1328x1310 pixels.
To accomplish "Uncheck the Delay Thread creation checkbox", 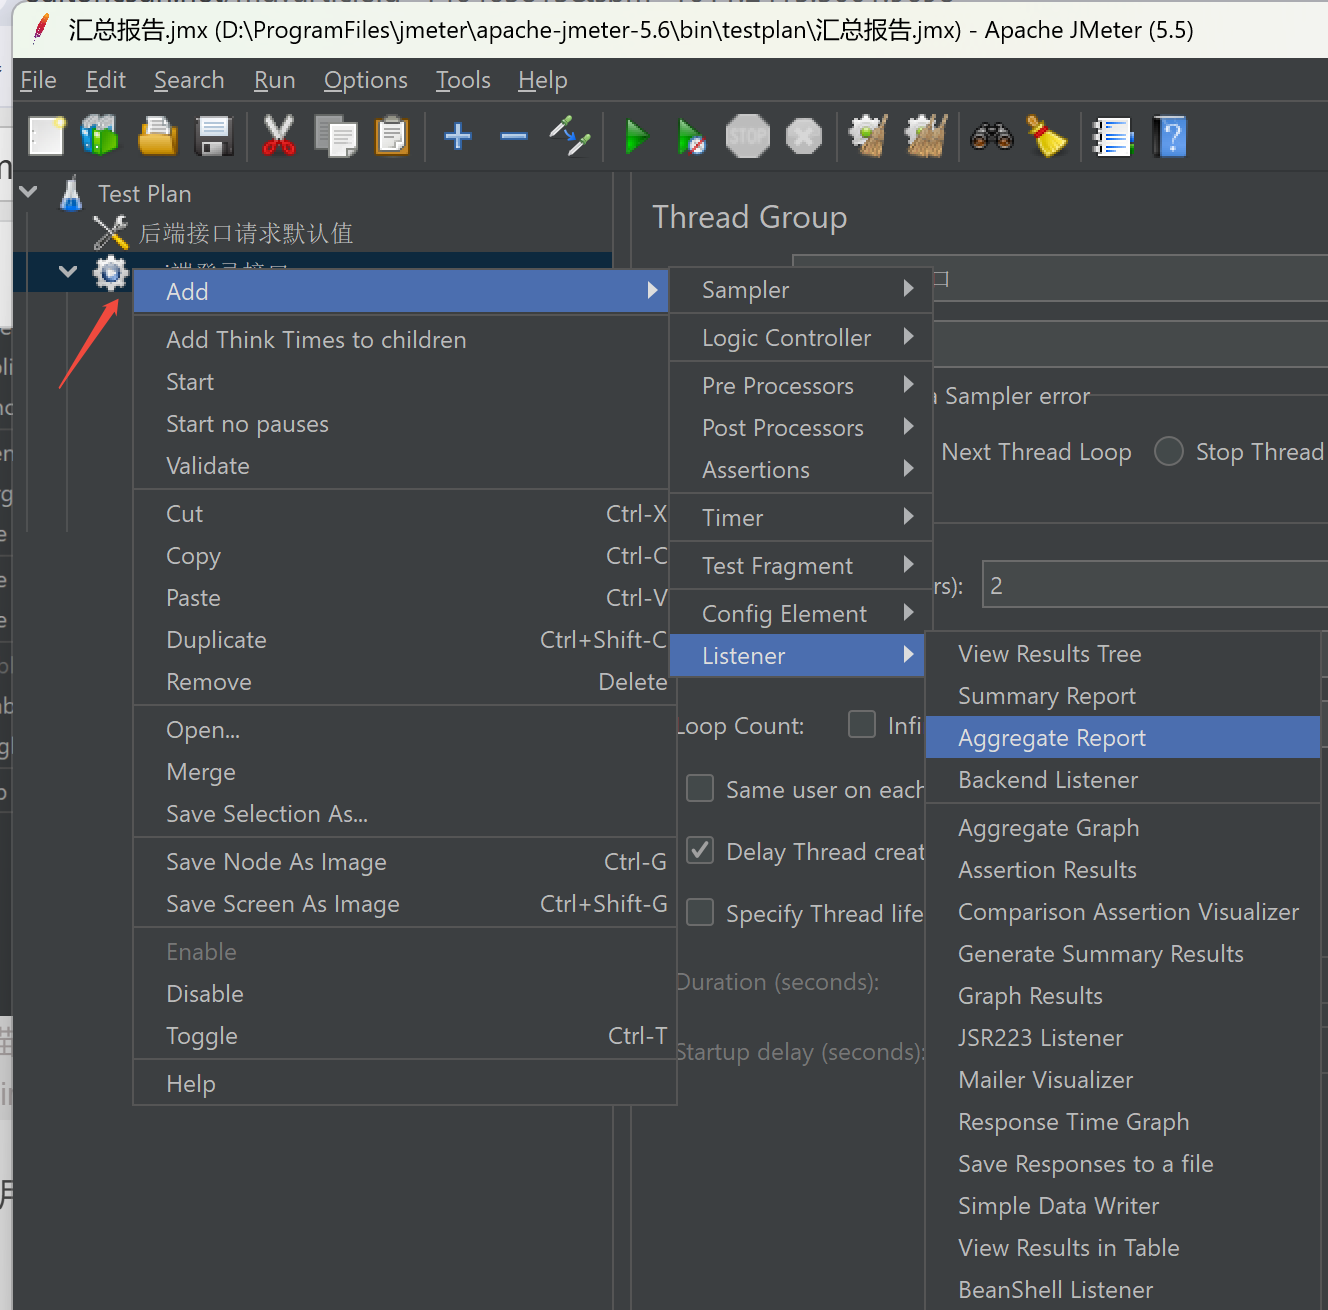I will (700, 850).
